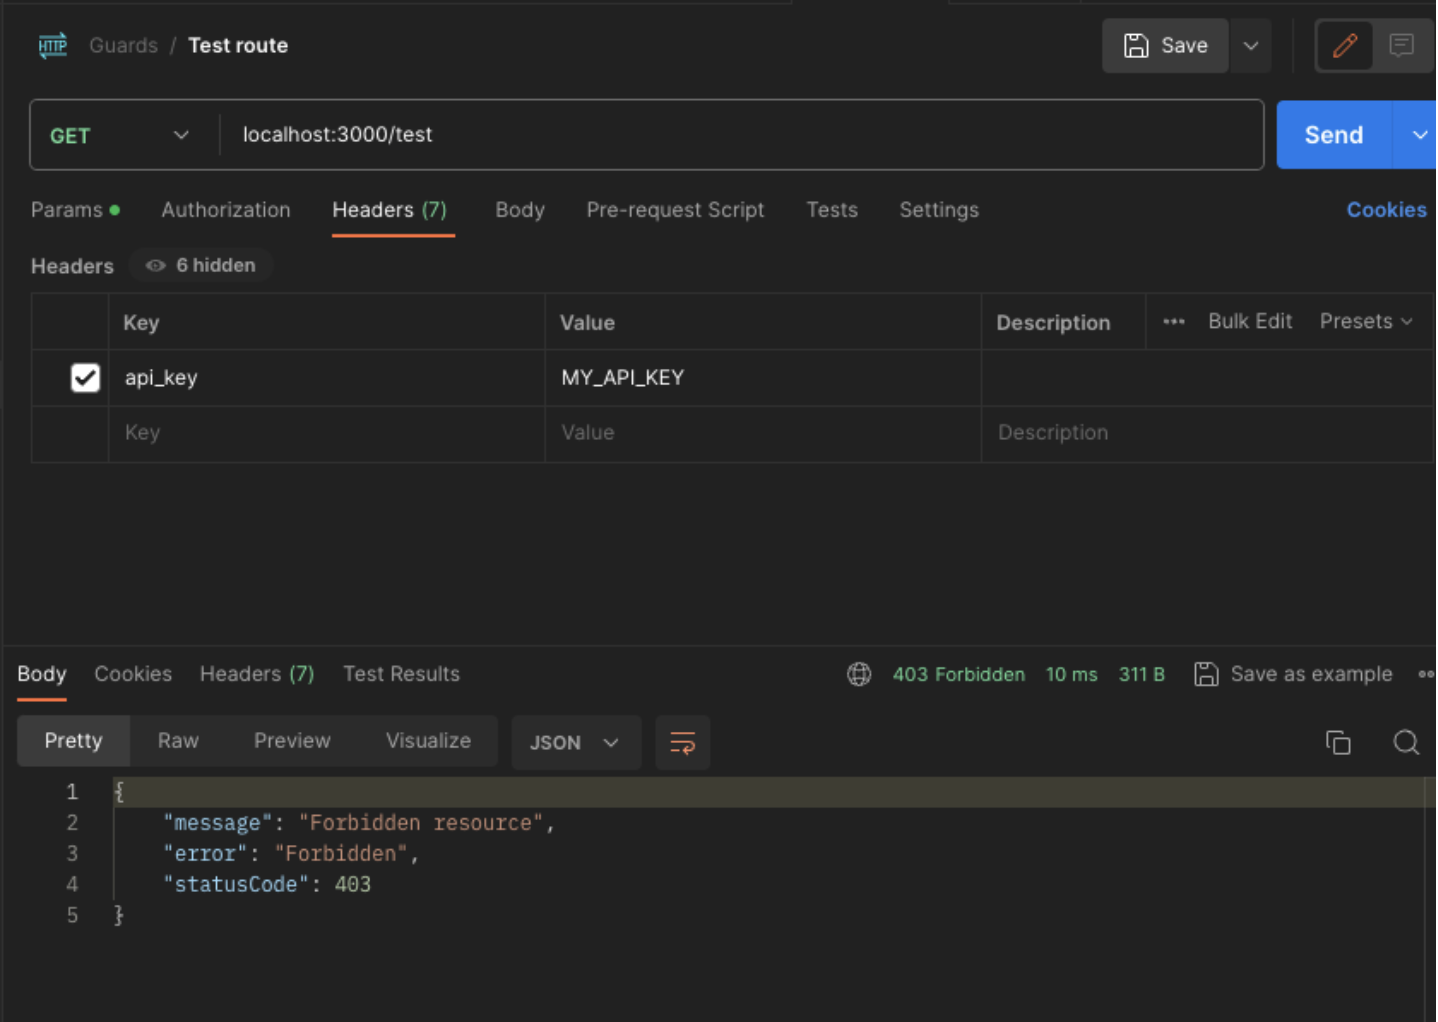
Task: Click the globe network icon near 403 Forbidden
Action: point(859,674)
